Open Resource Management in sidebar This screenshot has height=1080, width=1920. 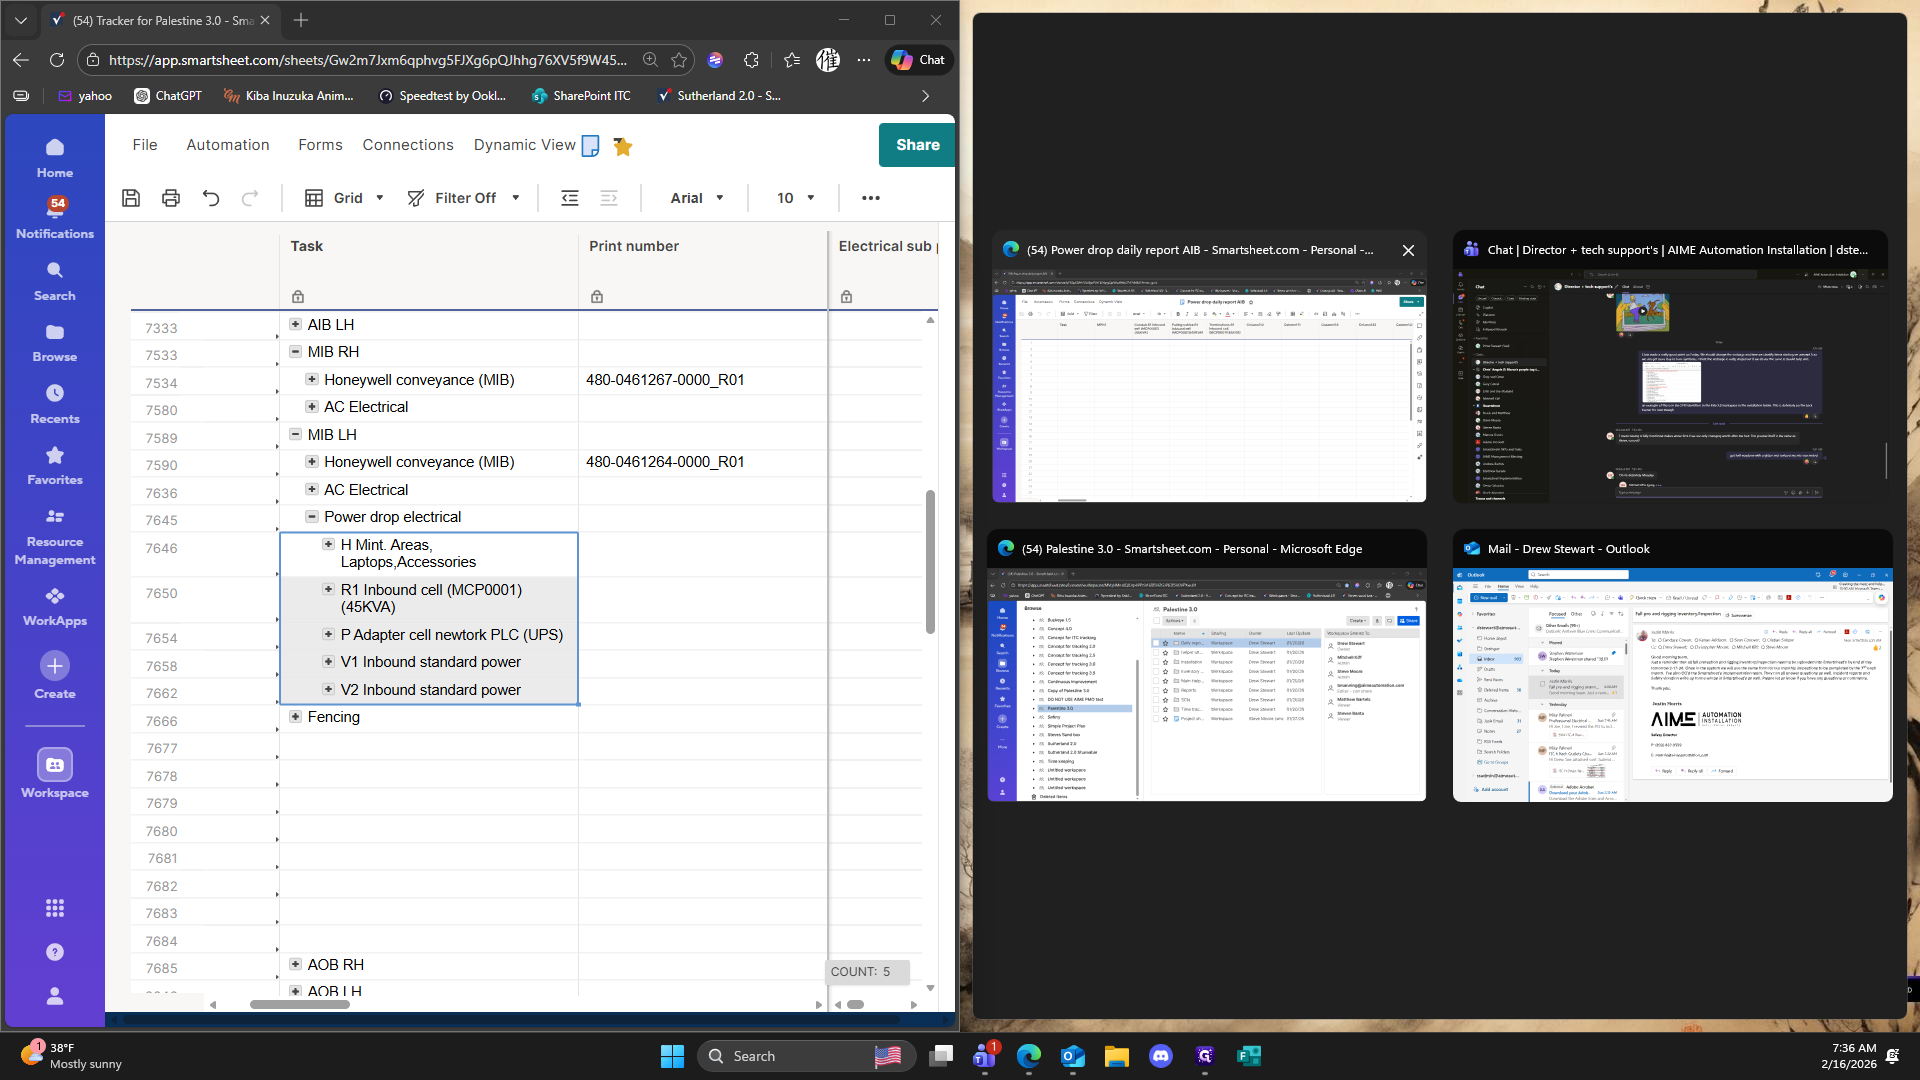tap(55, 537)
